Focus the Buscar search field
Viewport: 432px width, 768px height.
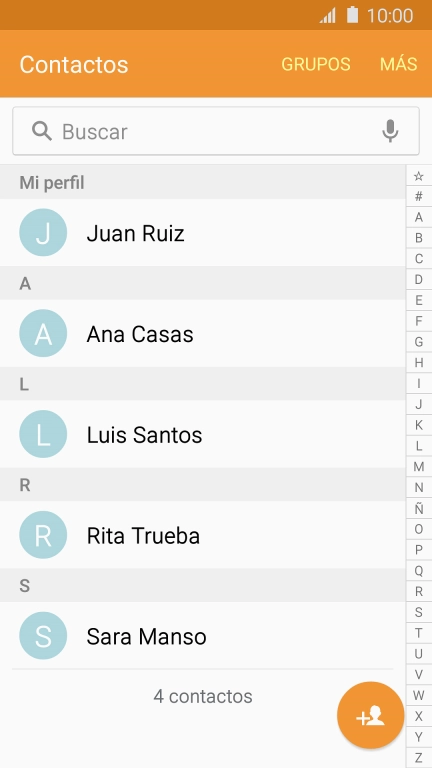216,131
